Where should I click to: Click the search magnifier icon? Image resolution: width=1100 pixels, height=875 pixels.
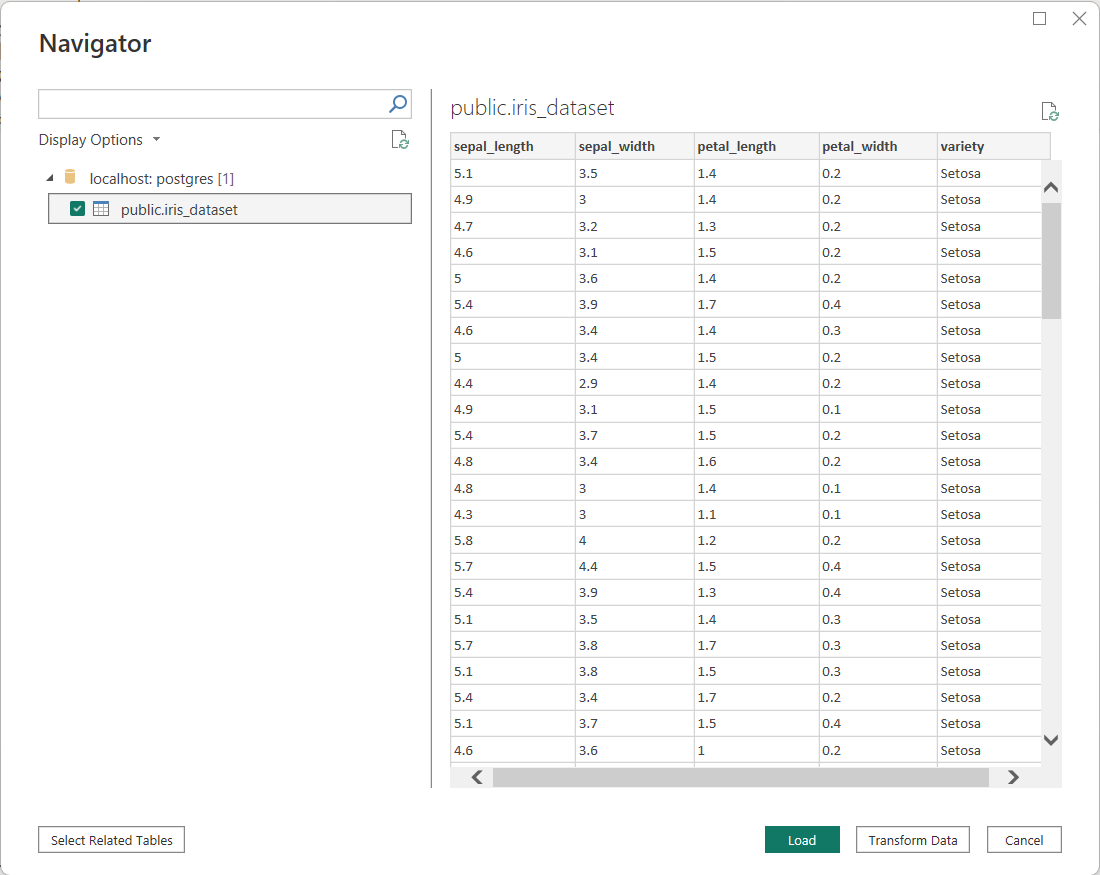(x=398, y=104)
